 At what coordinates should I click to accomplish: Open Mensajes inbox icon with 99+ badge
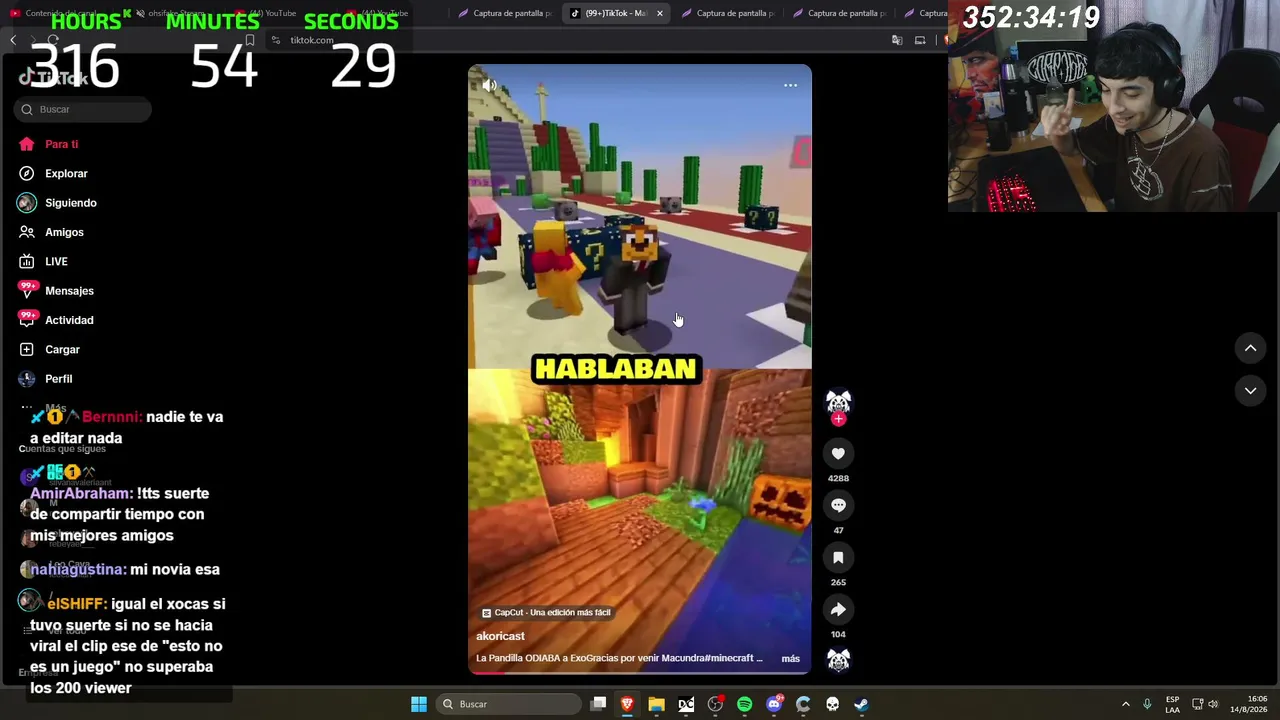pyautogui.click(x=27, y=291)
